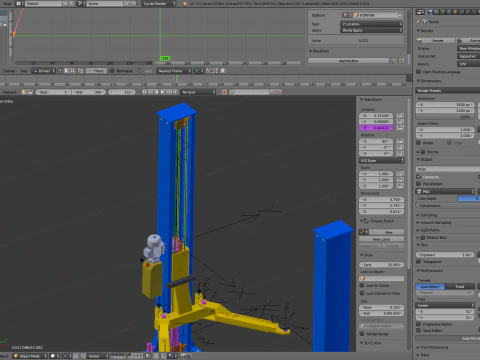
Task: Click the Add Modifier button
Action: (x=348, y=61)
